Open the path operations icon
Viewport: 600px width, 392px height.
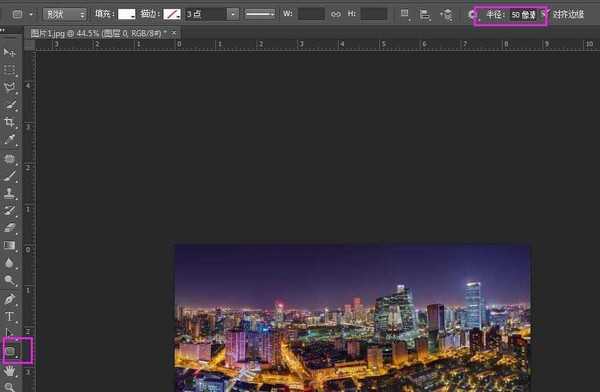click(x=404, y=15)
